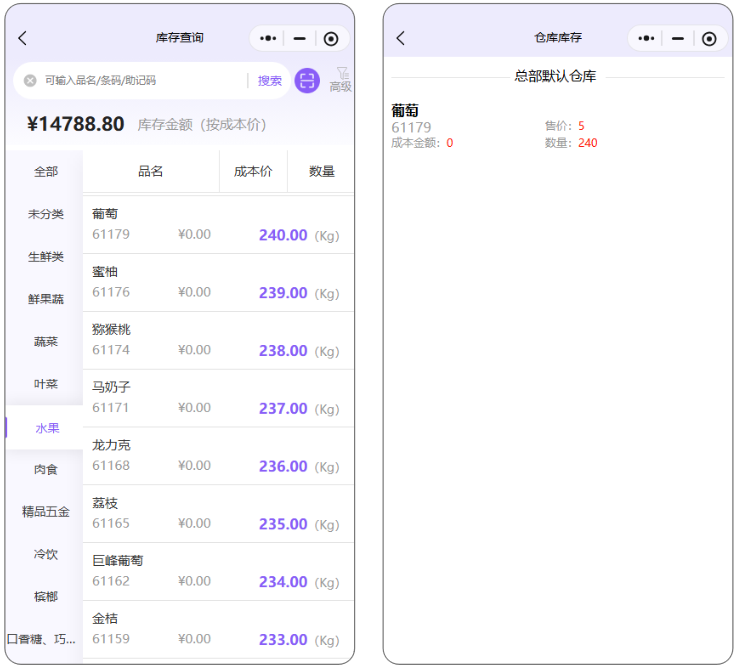Select 生鲜类 category in sidebar
The image size is (736, 670).
[46, 257]
